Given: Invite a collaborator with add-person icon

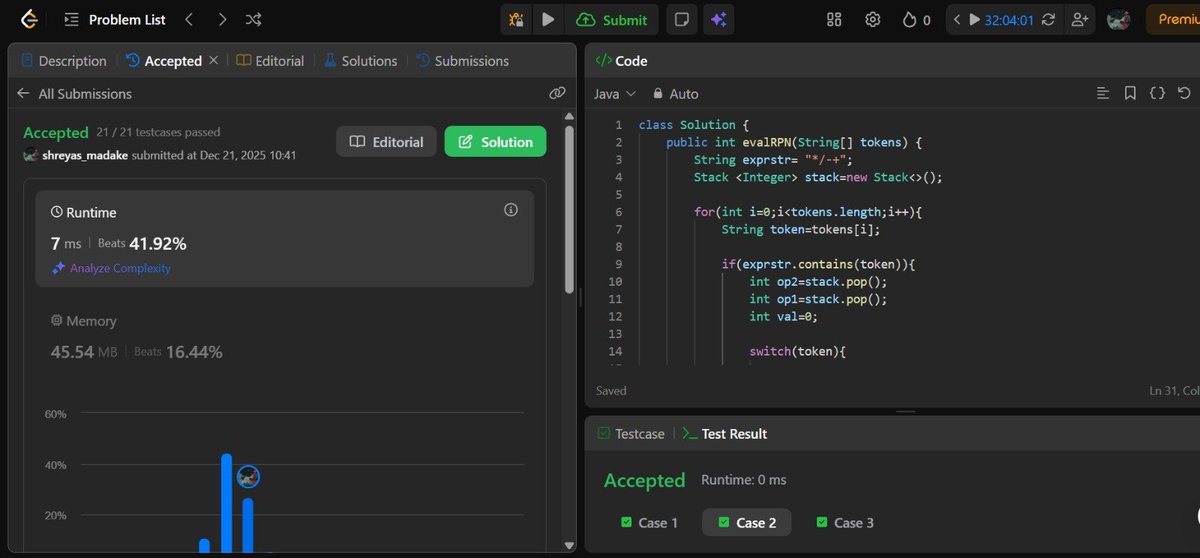Looking at the screenshot, I should [x=1079, y=19].
